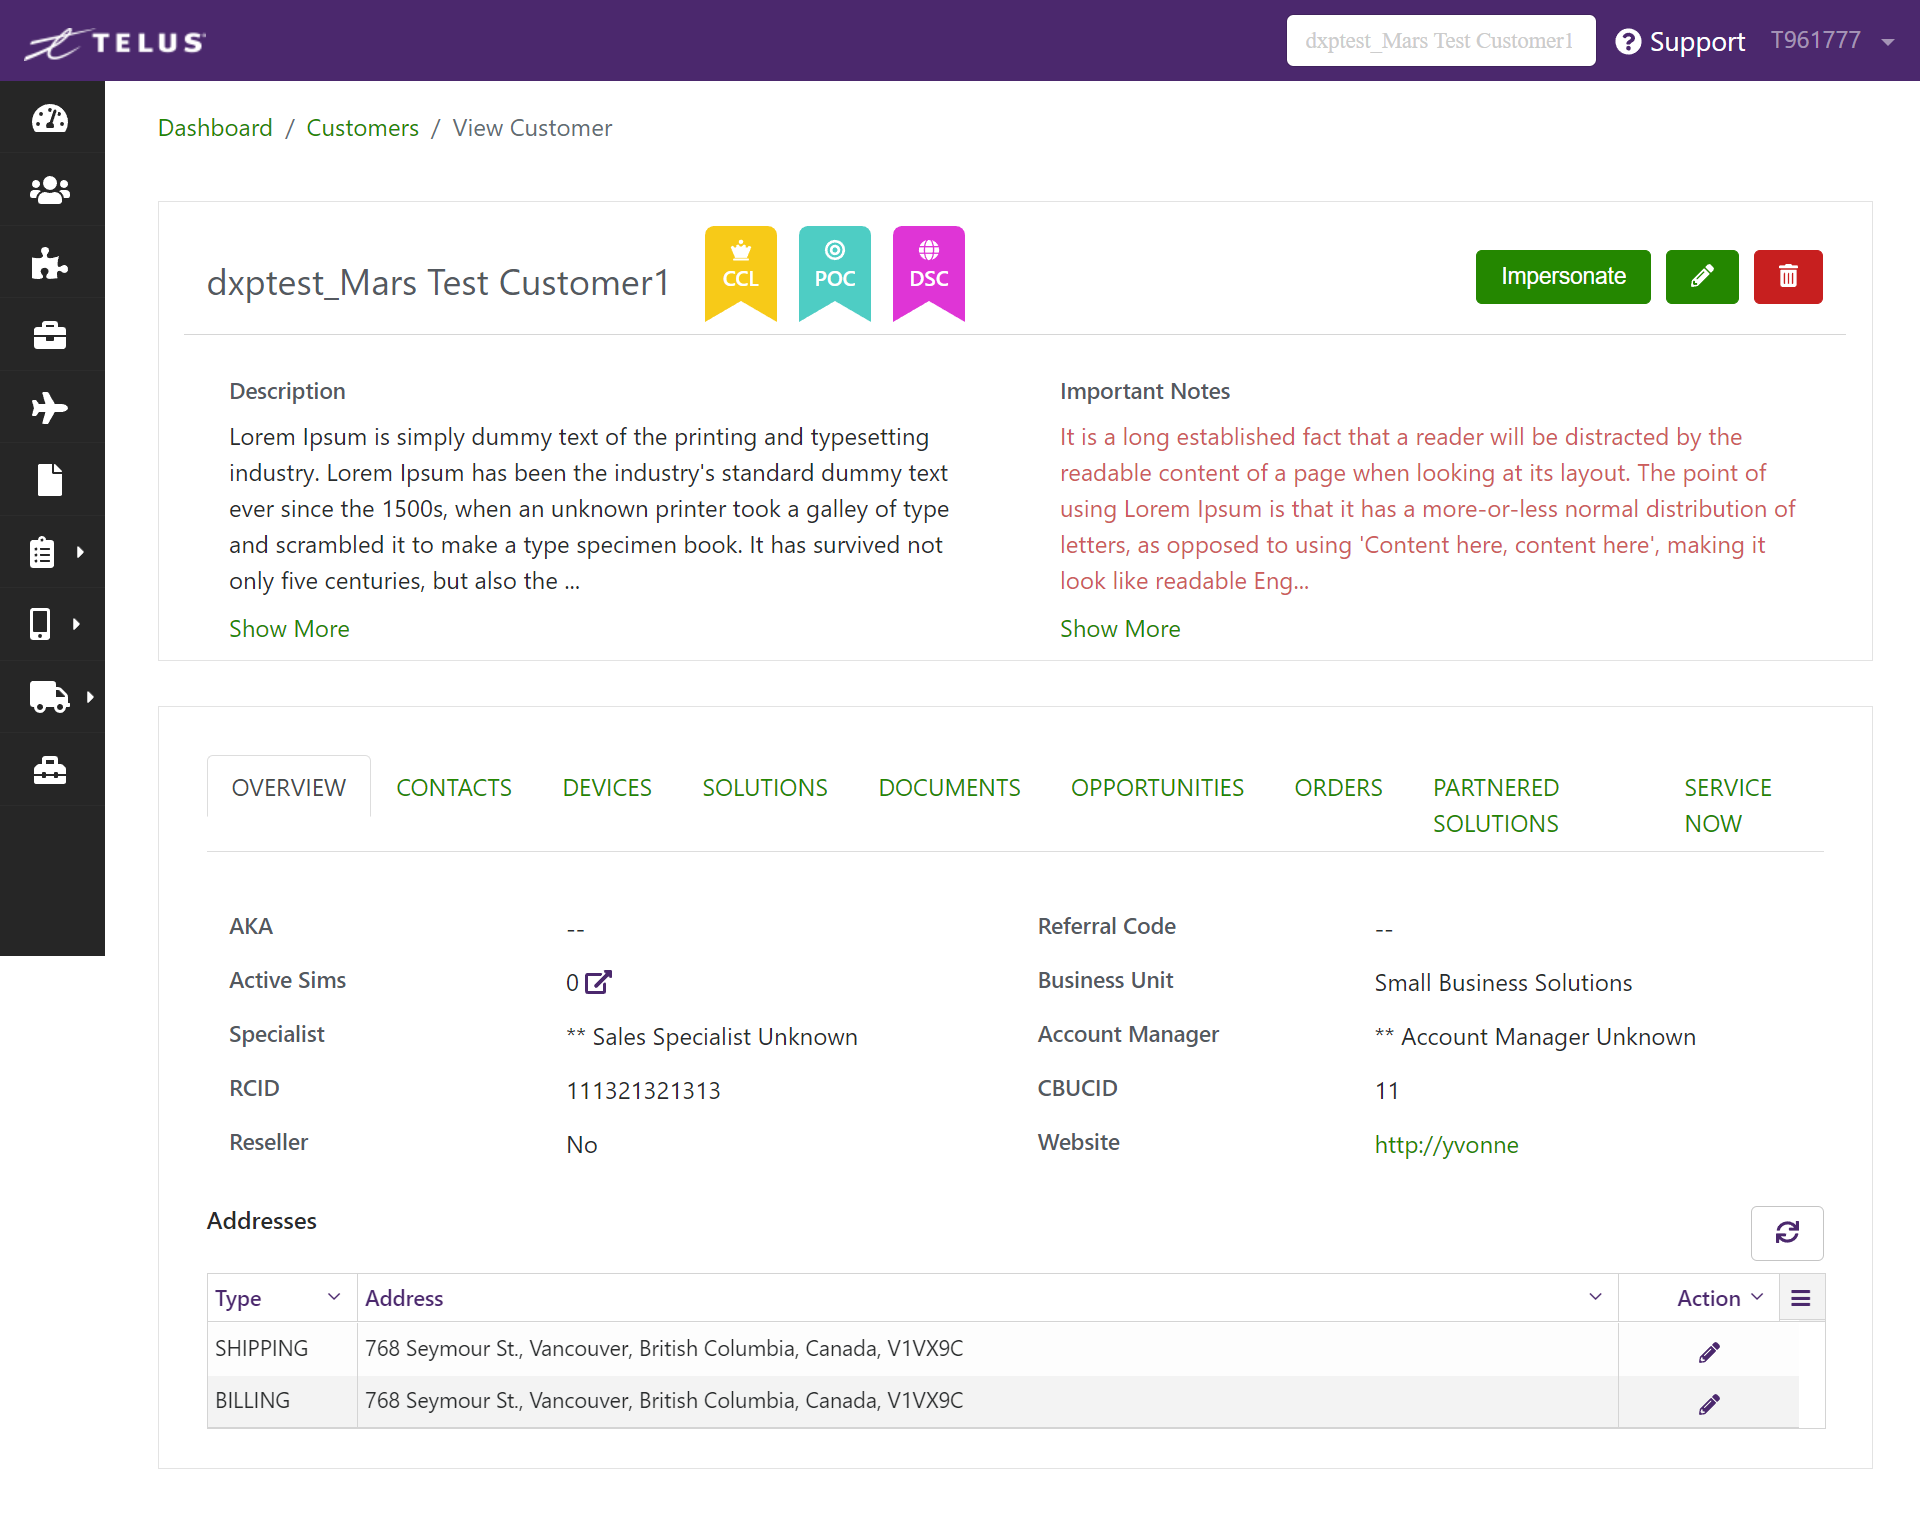Show More of the Description

pos(289,629)
